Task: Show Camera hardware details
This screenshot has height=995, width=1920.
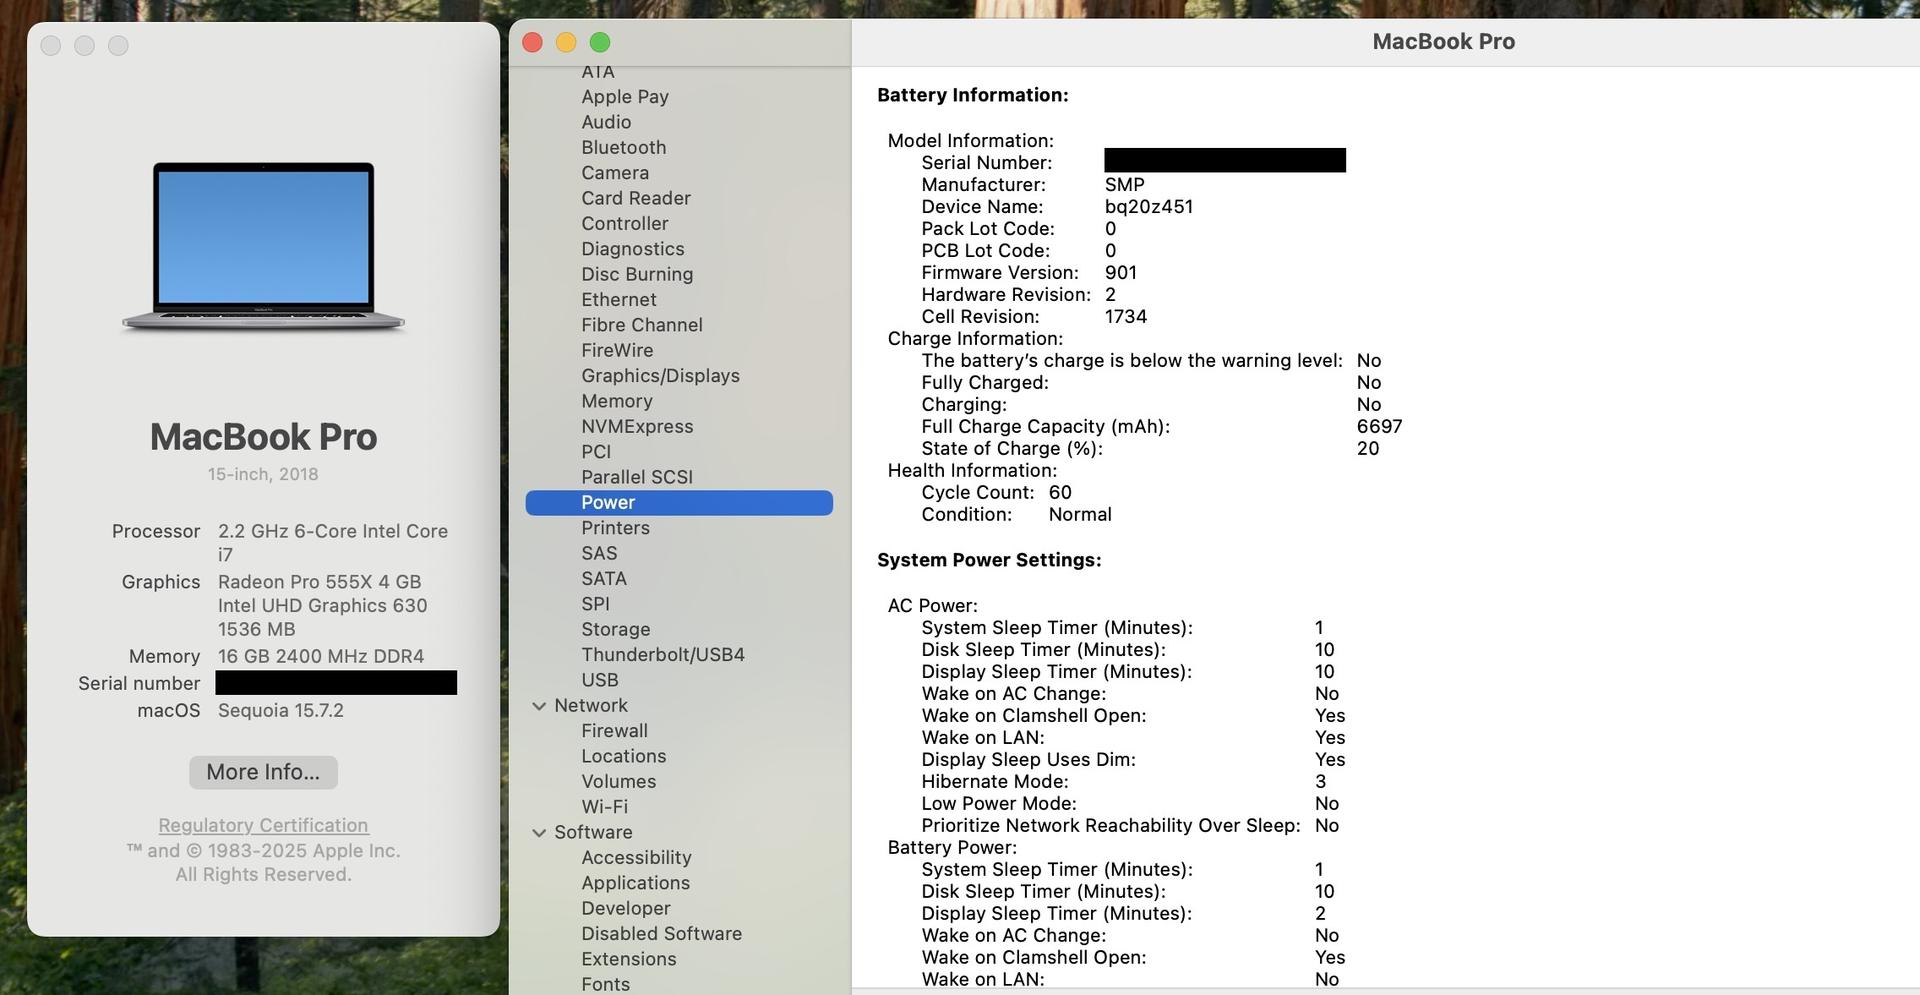Action: pos(615,173)
